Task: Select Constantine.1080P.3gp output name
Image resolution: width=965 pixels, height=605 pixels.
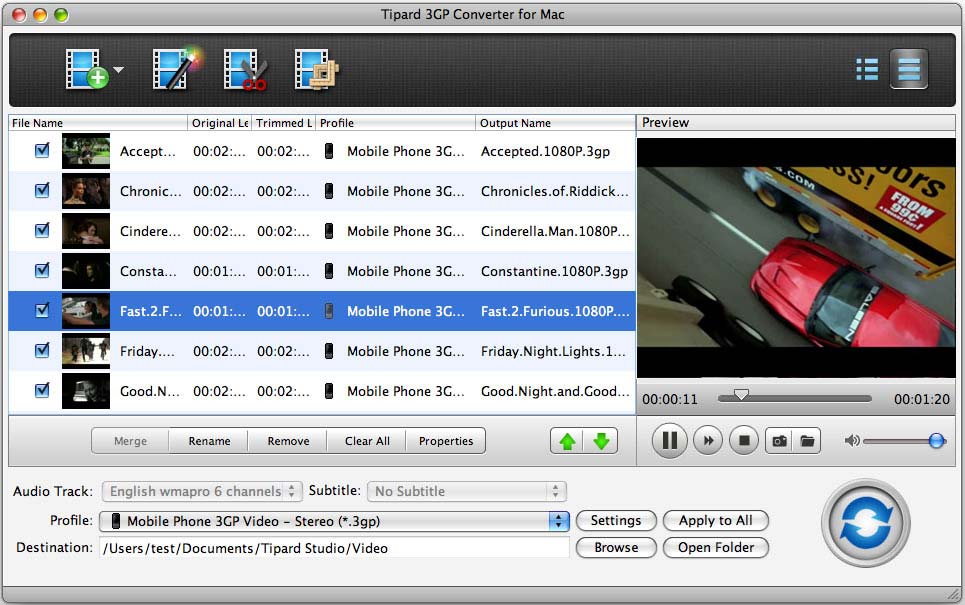Action: [555, 271]
